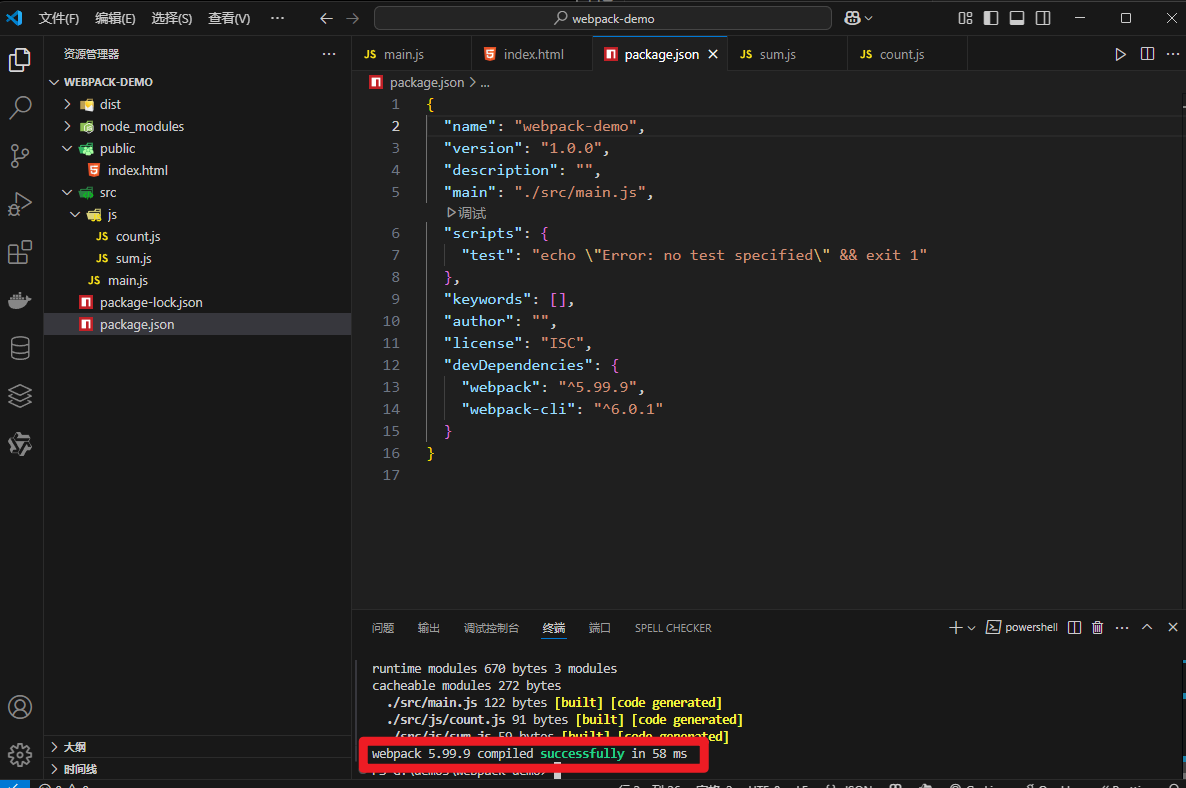Close the terminal panel

(x=1172, y=628)
